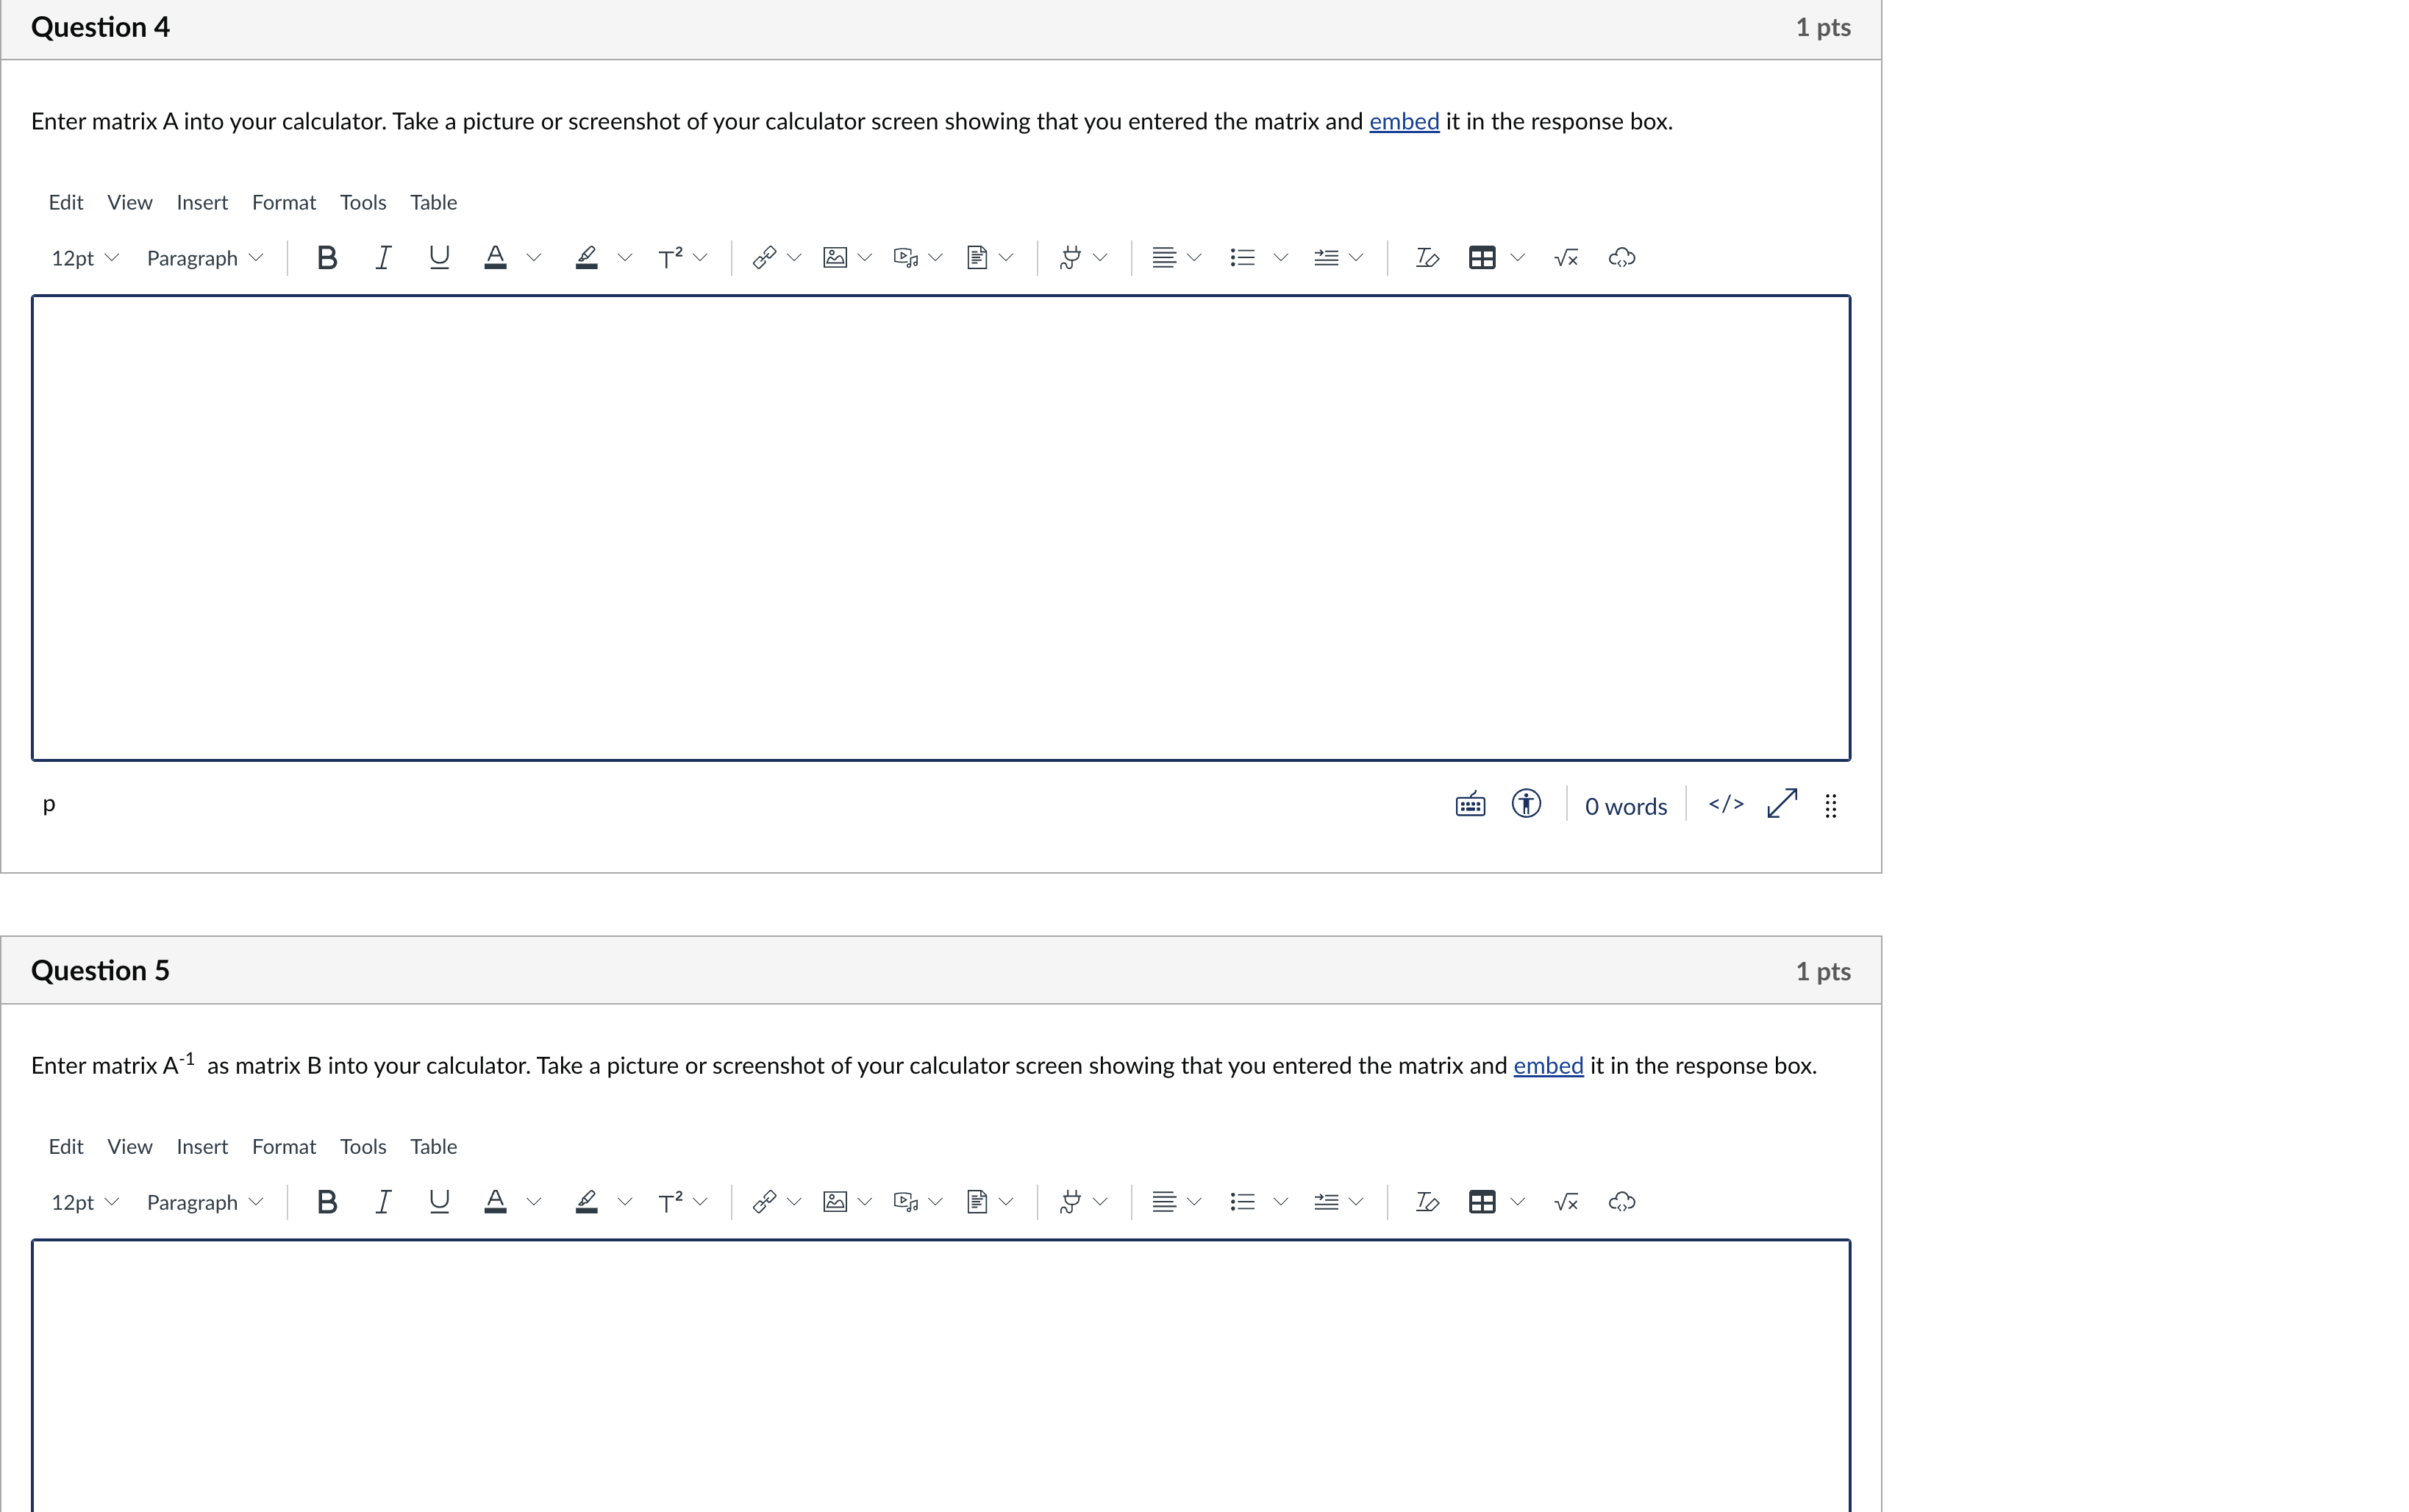Toggle fullscreen for Question 4 editor
The width and height of the screenshot is (2409, 1512).
(1782, 804)
